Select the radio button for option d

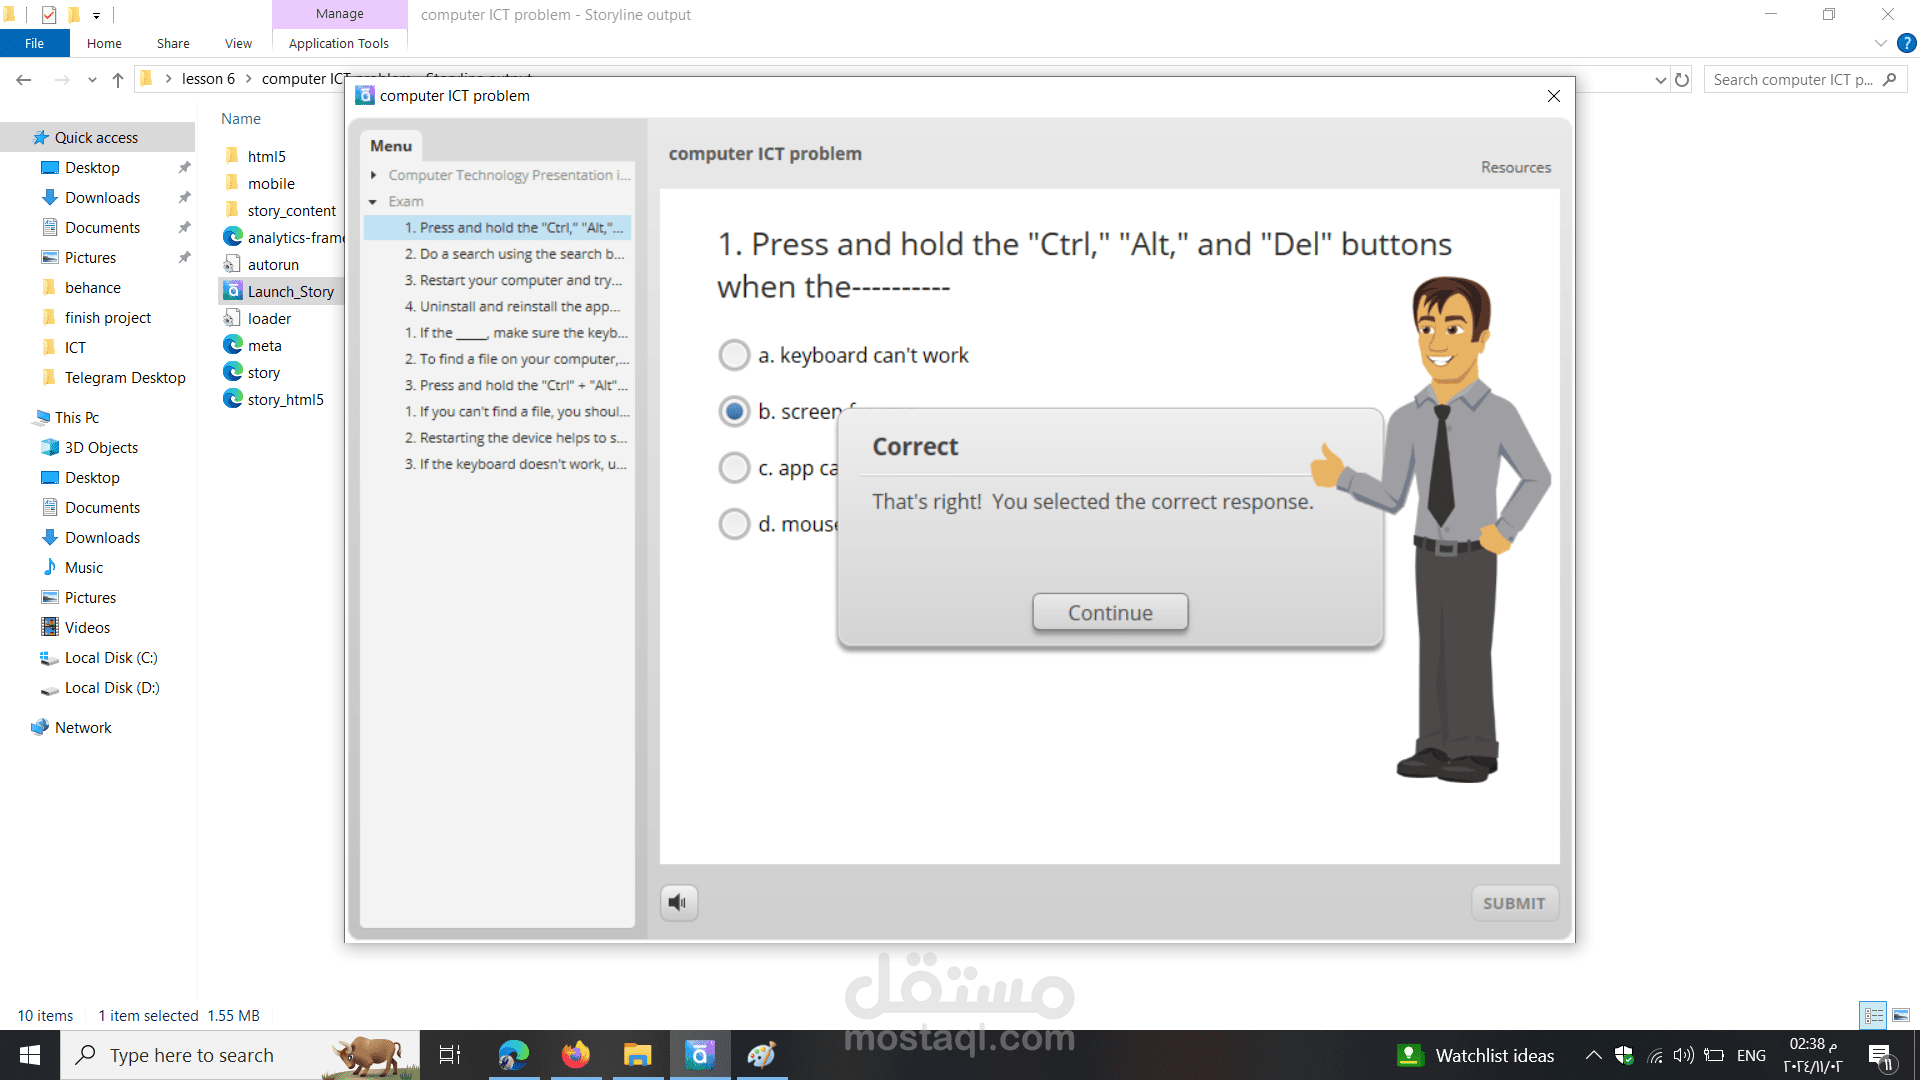click(734, 524)
